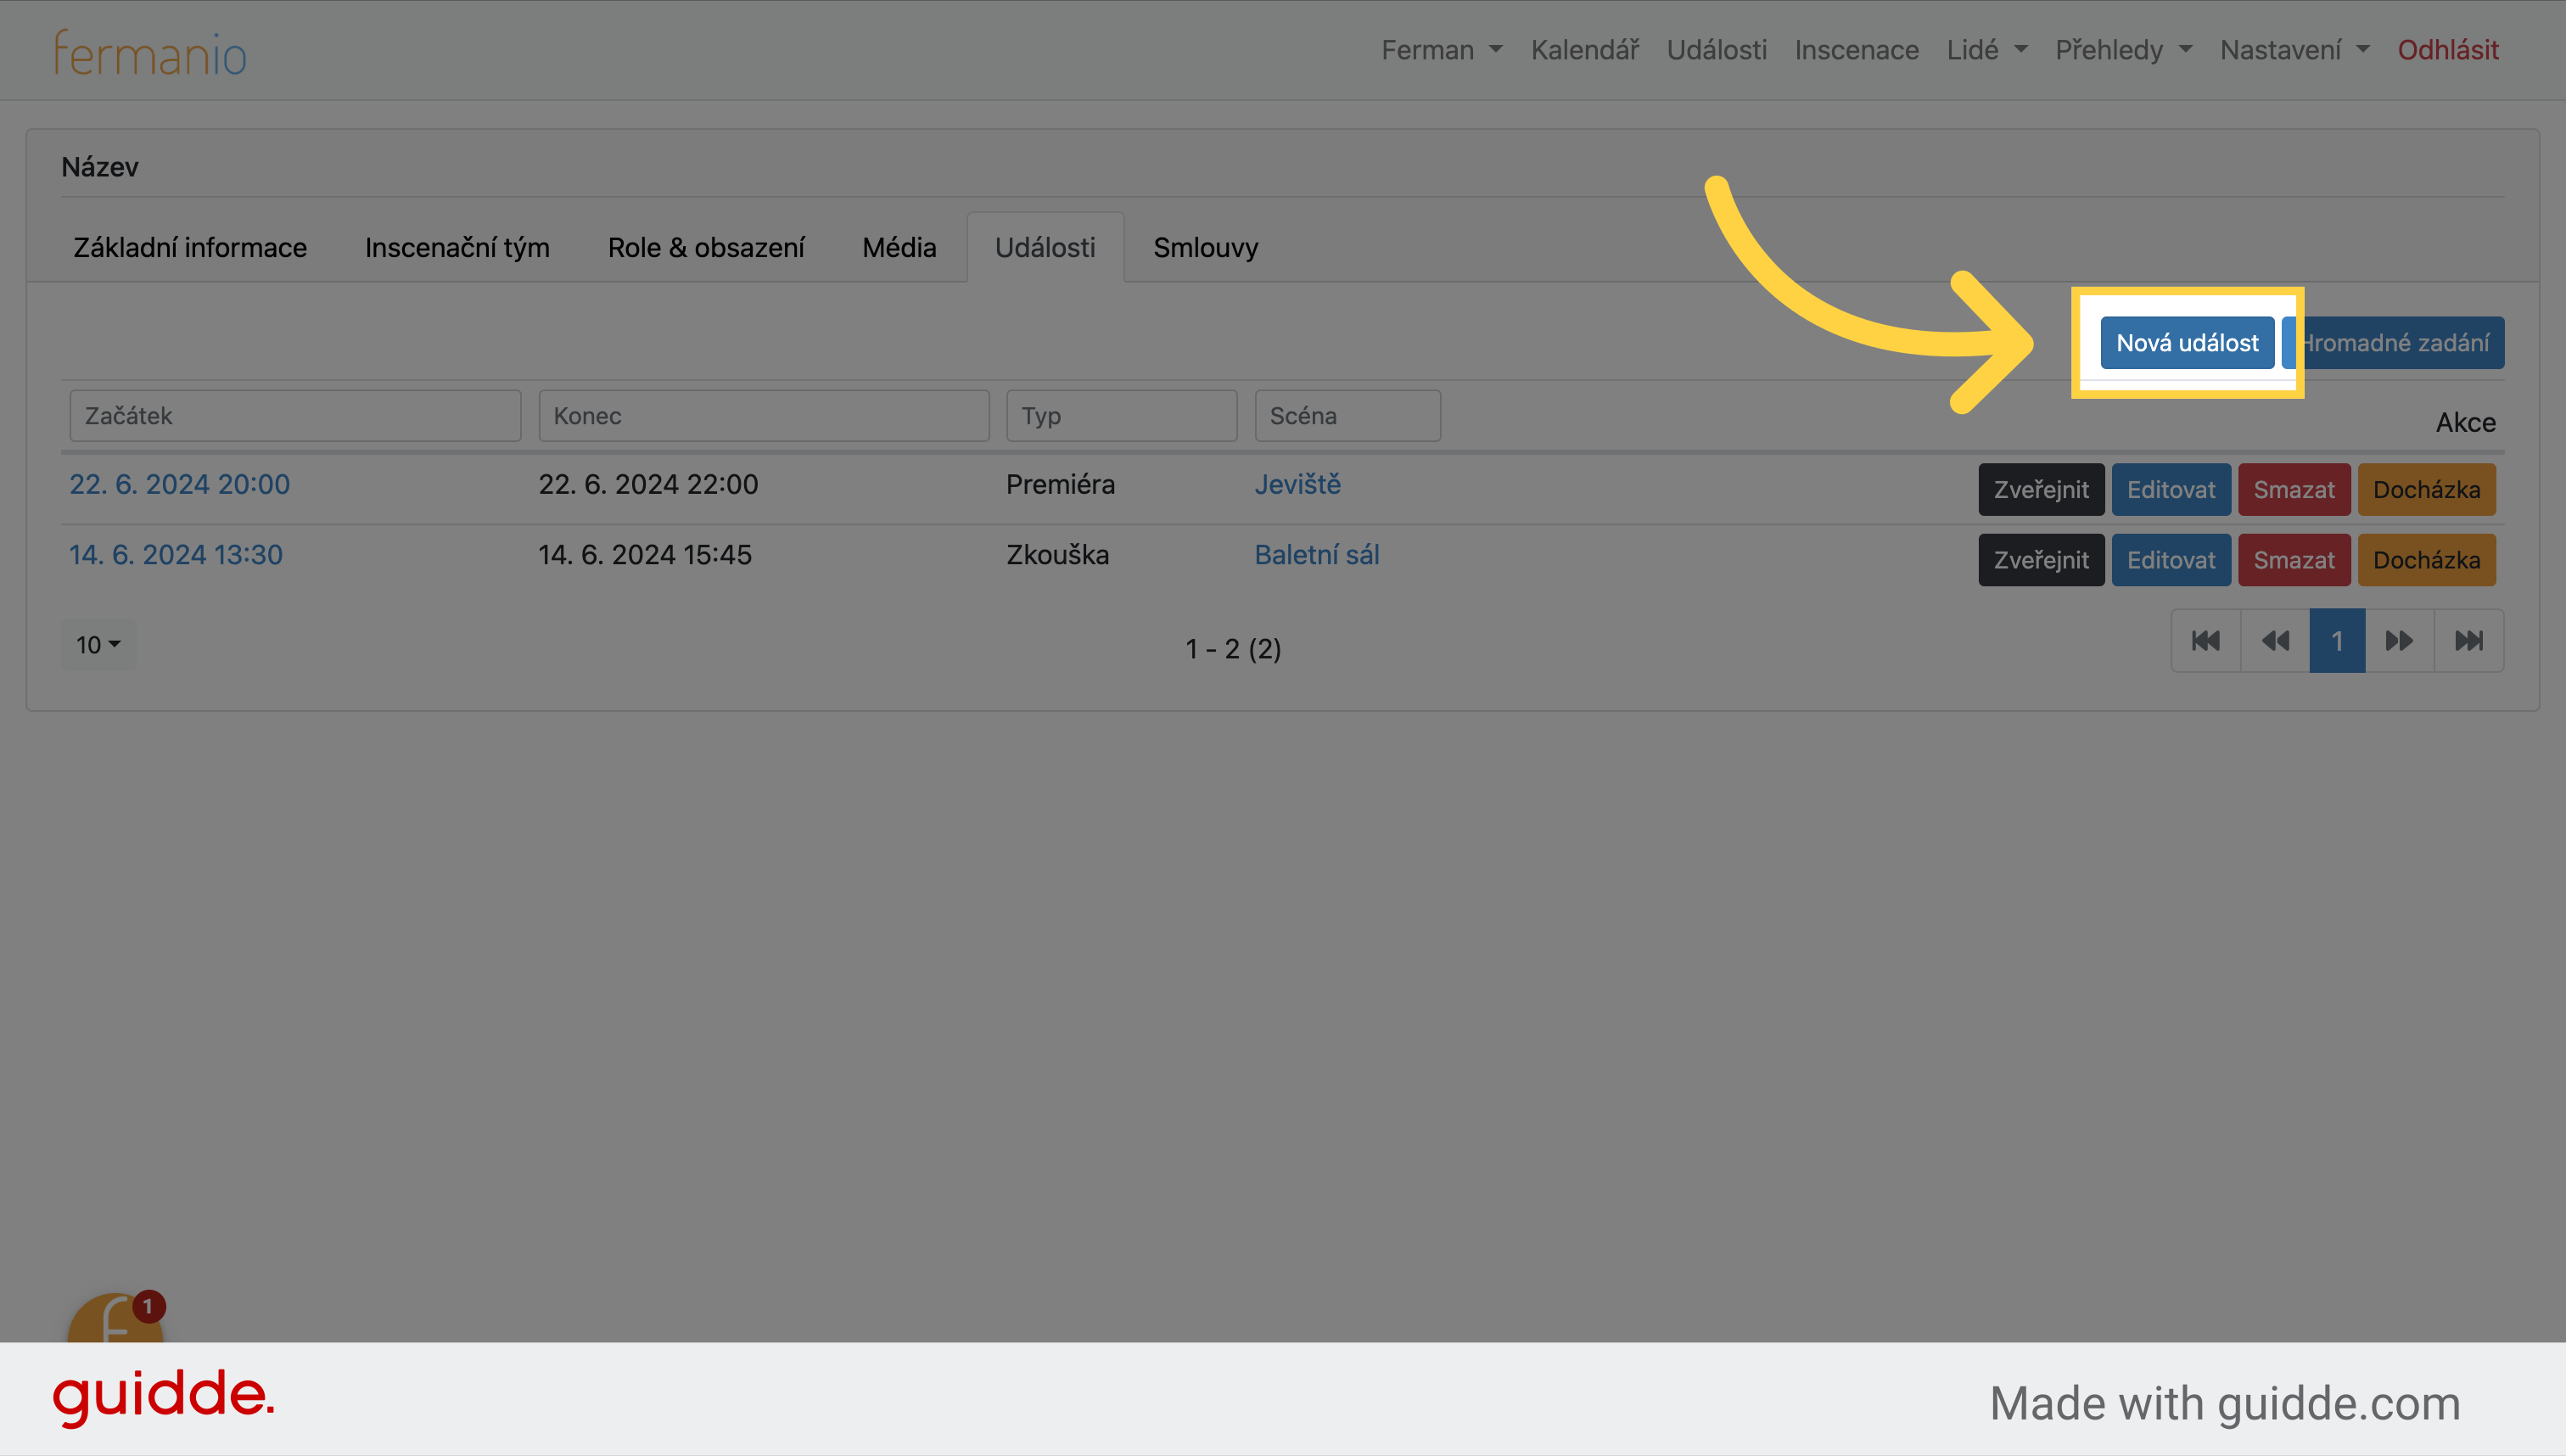2566x1456 pixels.
Task: Click the Začátek filter field
Action: [x=295, y=416]
